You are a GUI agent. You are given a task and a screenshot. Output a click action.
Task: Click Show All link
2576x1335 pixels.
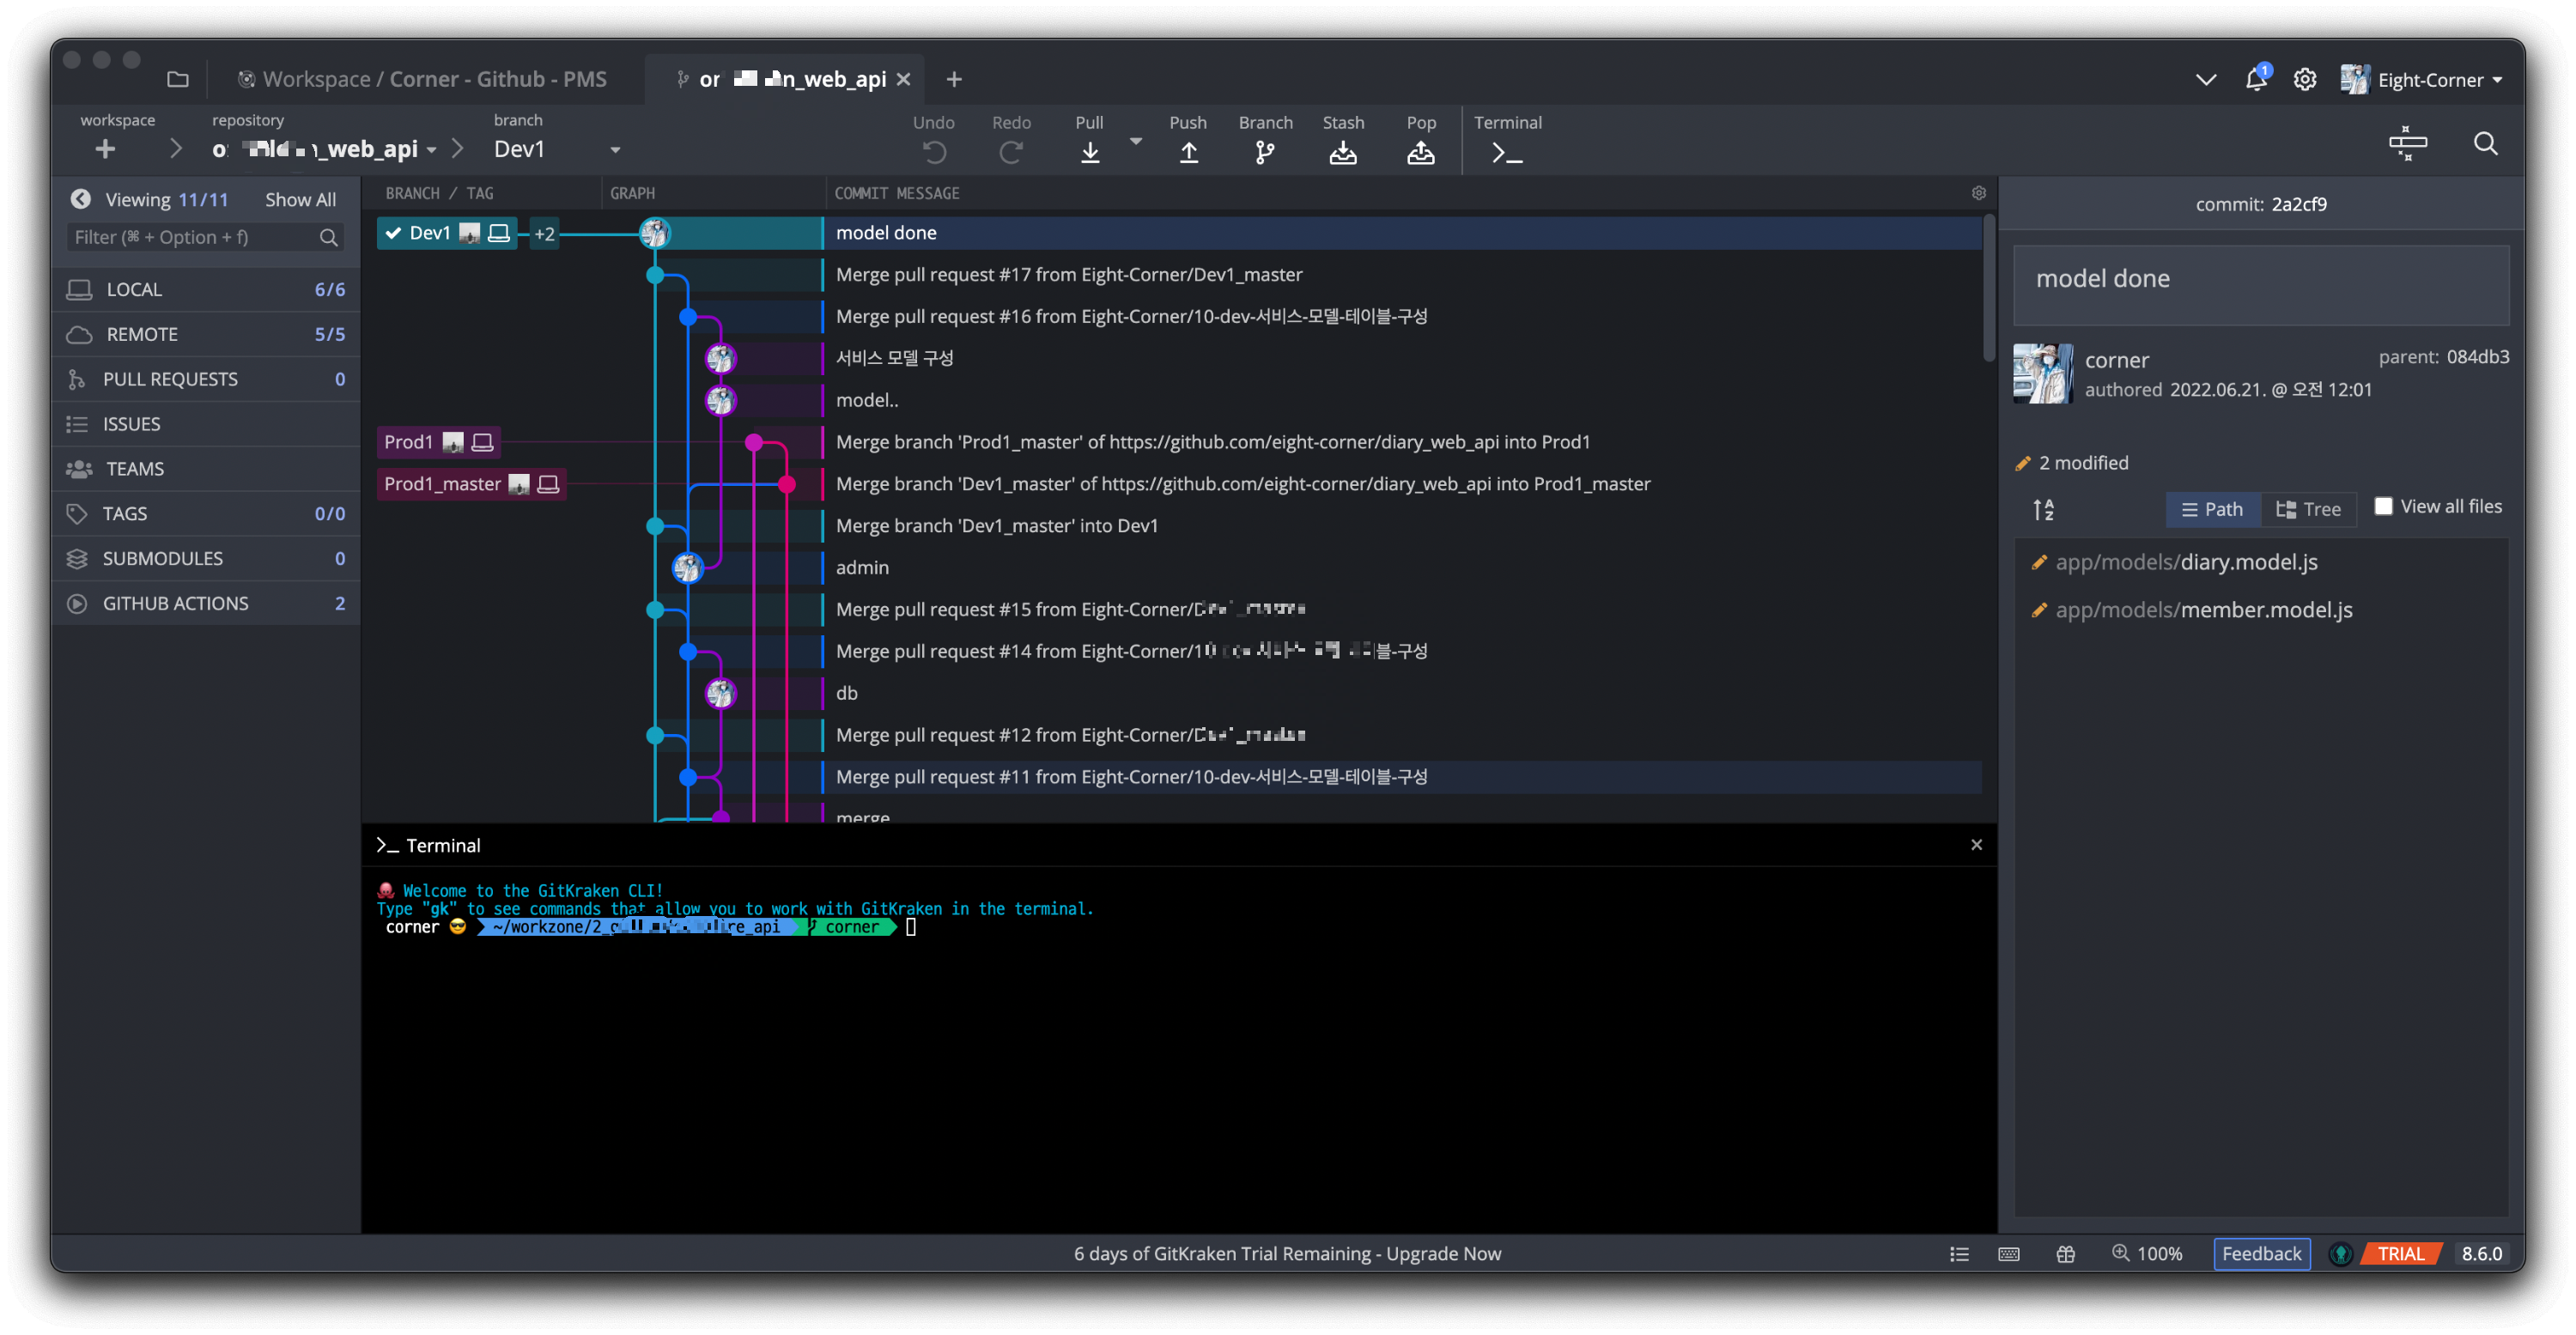point(300,199)
